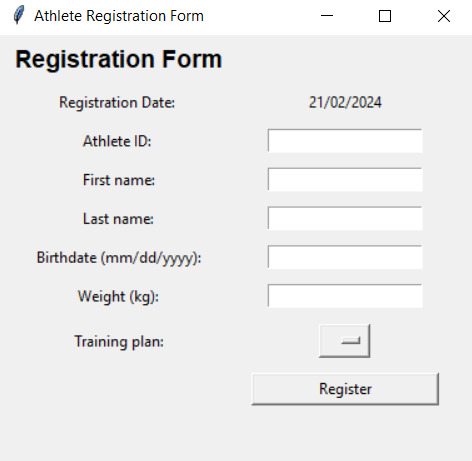Click the First name label

tap(119, 180)
